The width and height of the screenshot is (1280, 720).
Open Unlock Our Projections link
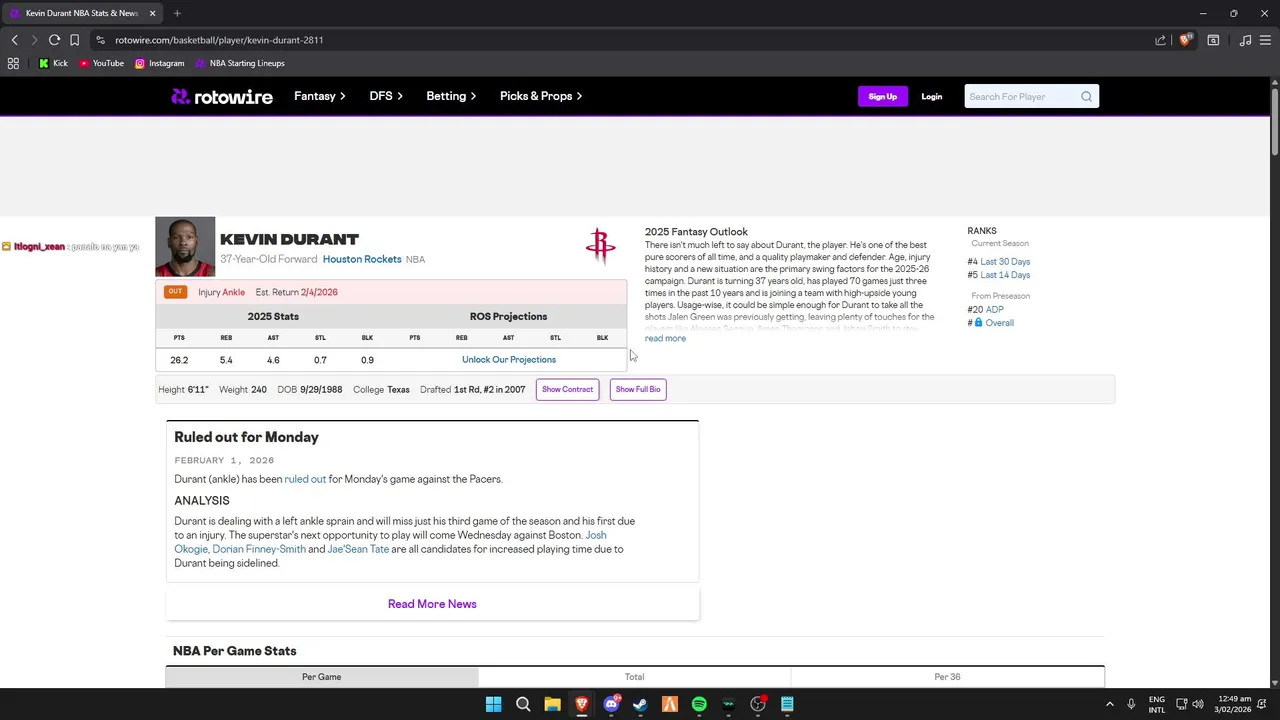coord(508,360)
